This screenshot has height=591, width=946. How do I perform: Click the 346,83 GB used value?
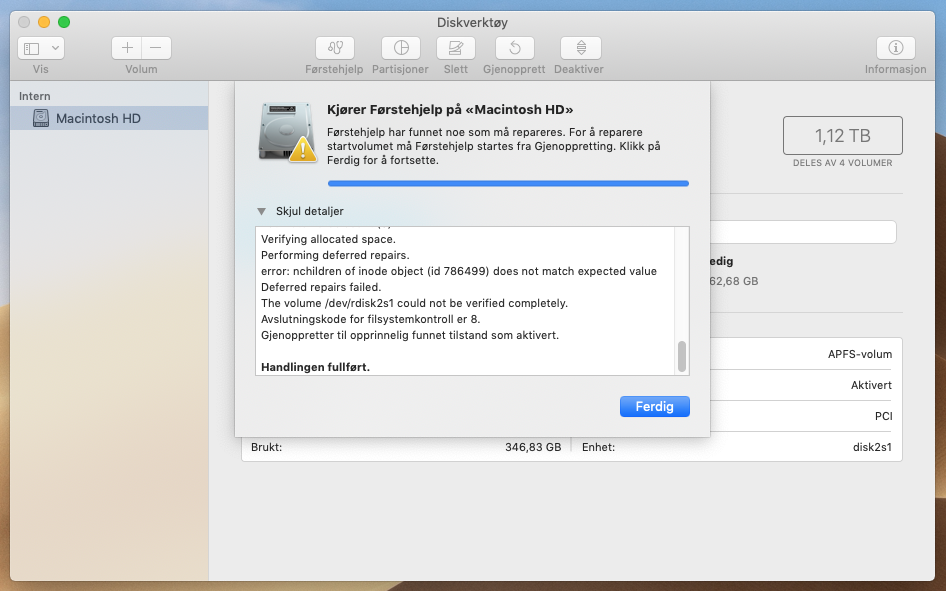[533, 447]
